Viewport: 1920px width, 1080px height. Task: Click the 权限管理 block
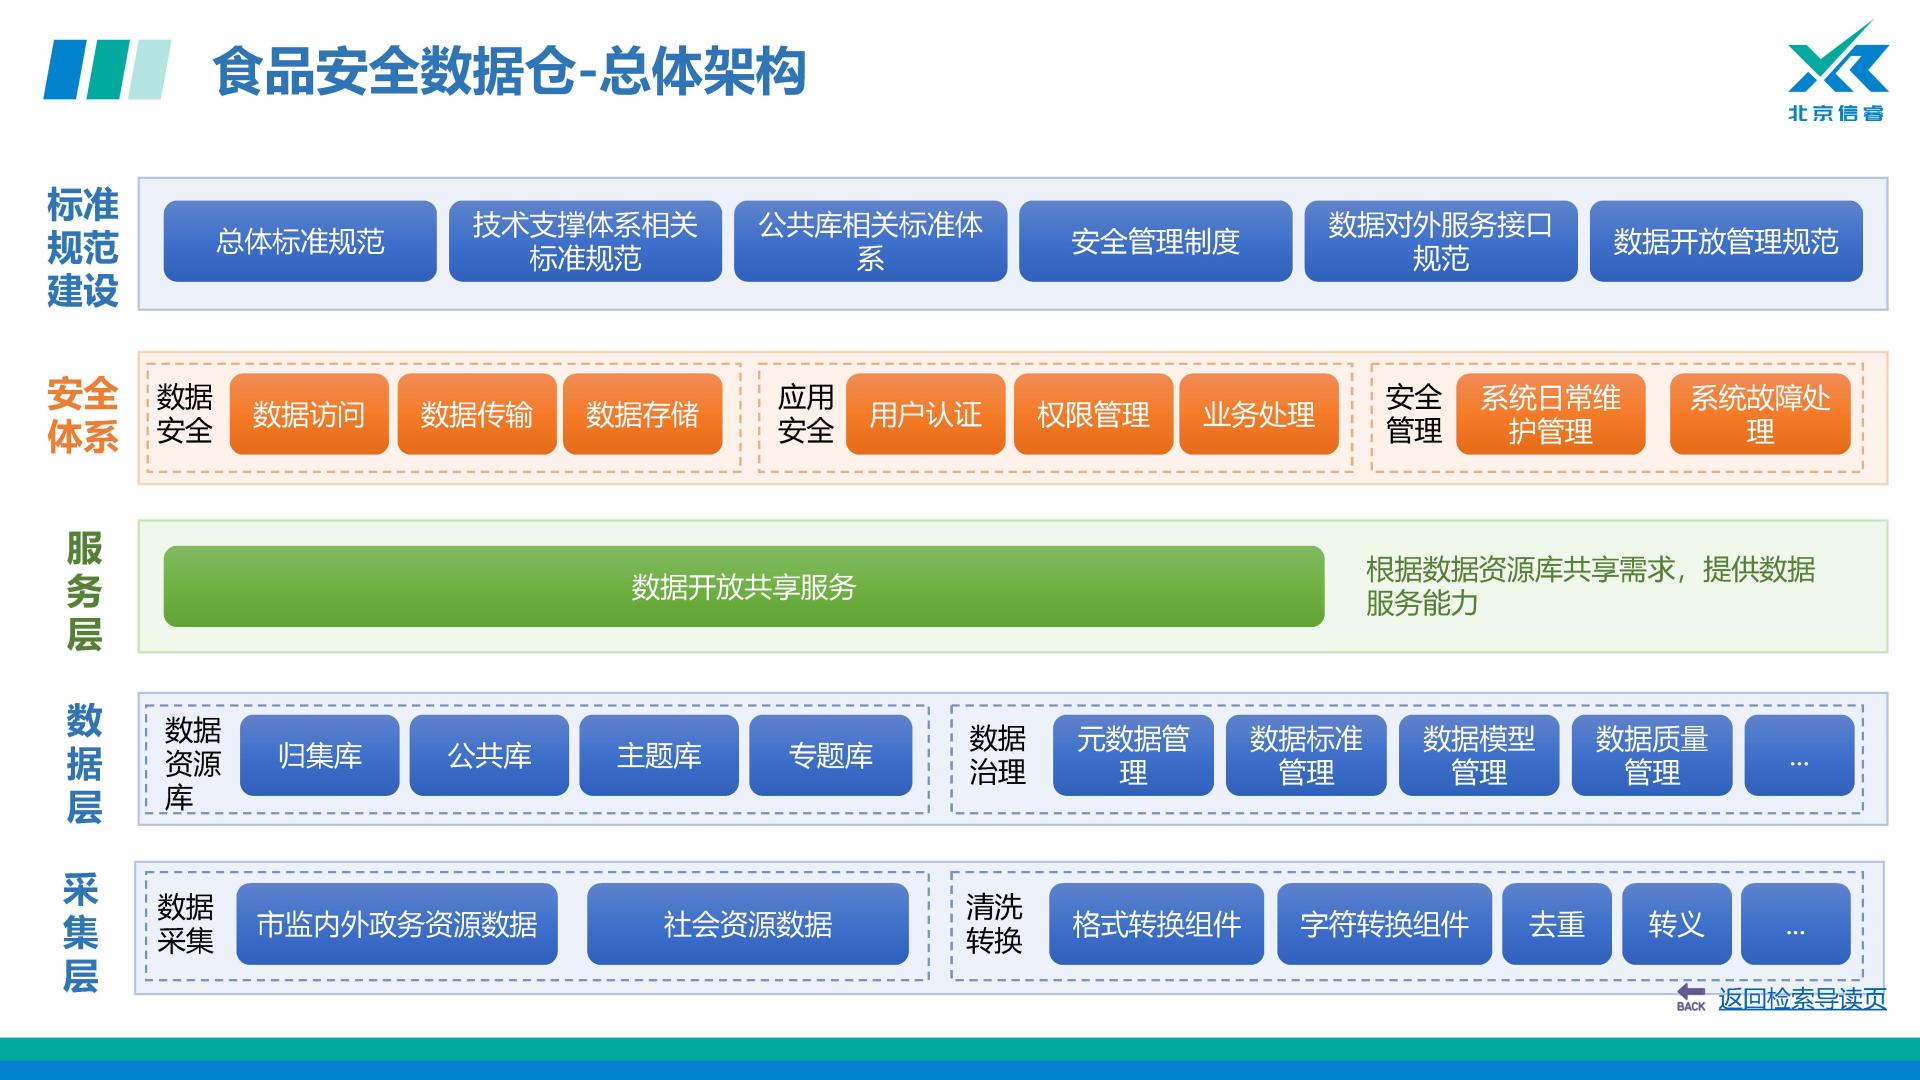coord(1093,414)
